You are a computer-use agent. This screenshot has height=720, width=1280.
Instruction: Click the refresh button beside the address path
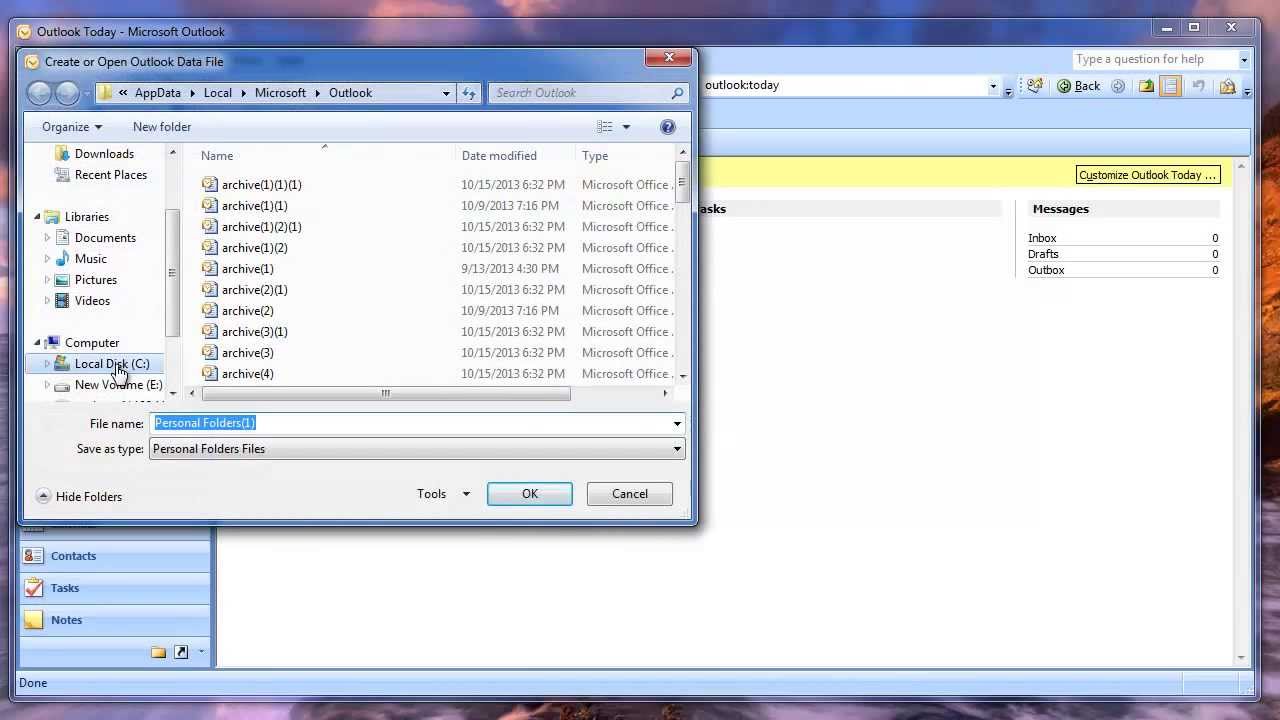click(x=469, y=93)
